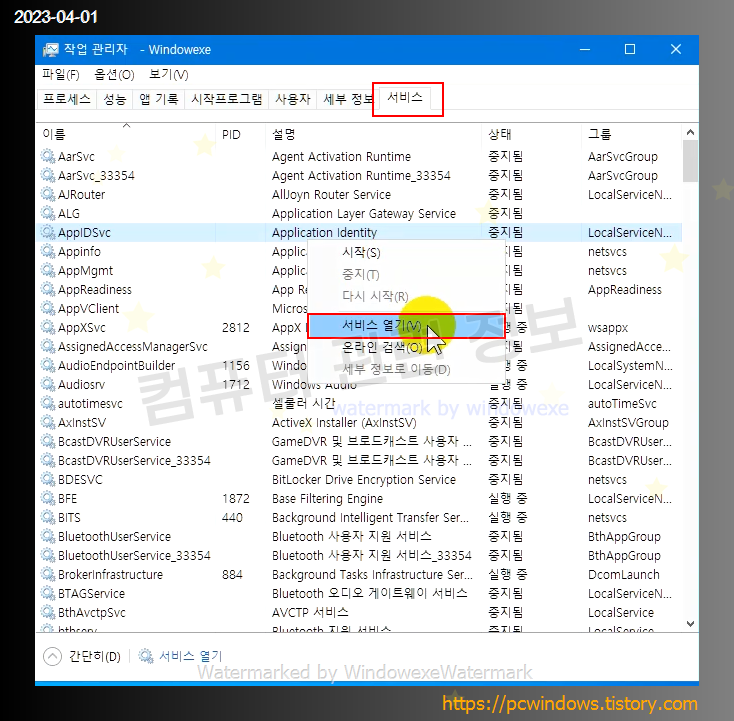Click the PID value 2812

(236, 327)
